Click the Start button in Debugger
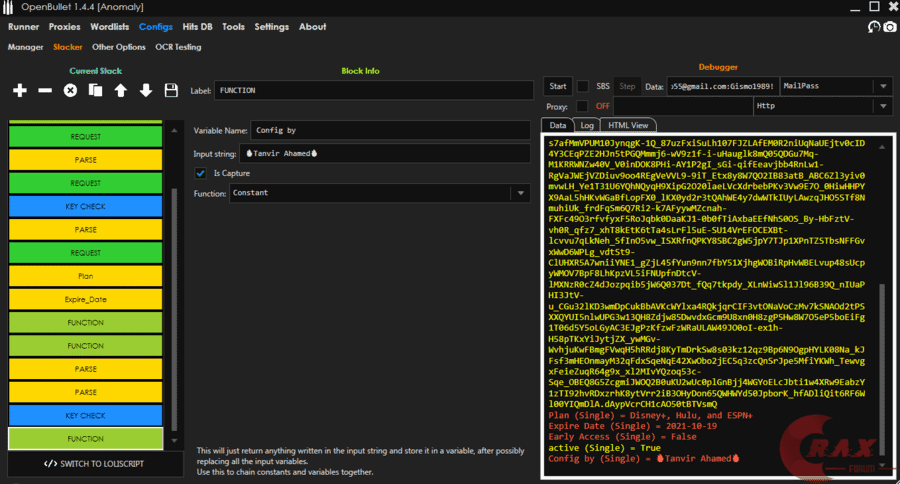This screenshot has width=900, height=484. point(558,87)
